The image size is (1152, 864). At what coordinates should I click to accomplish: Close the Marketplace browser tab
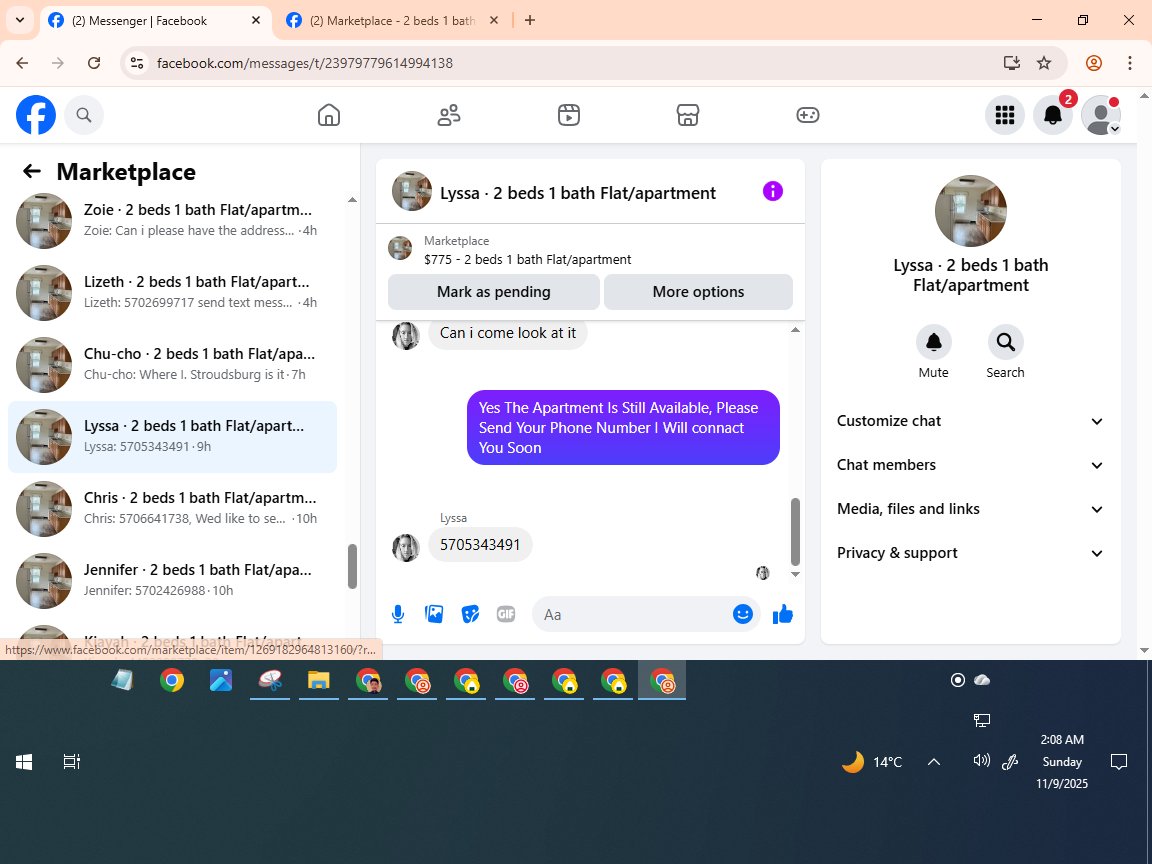pyautogui.click(x=494, y=21)
